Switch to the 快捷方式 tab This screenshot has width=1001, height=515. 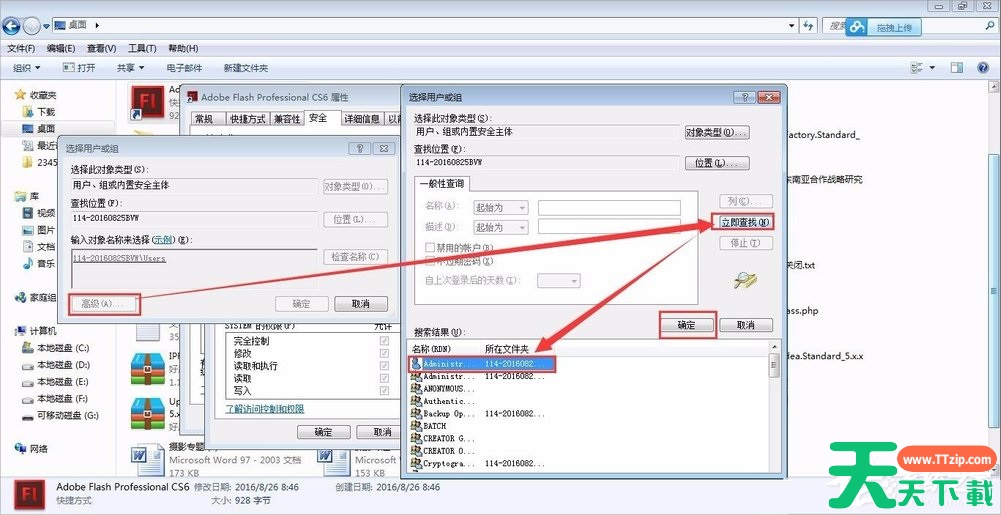pyautogui.click(x=245, y=119)
